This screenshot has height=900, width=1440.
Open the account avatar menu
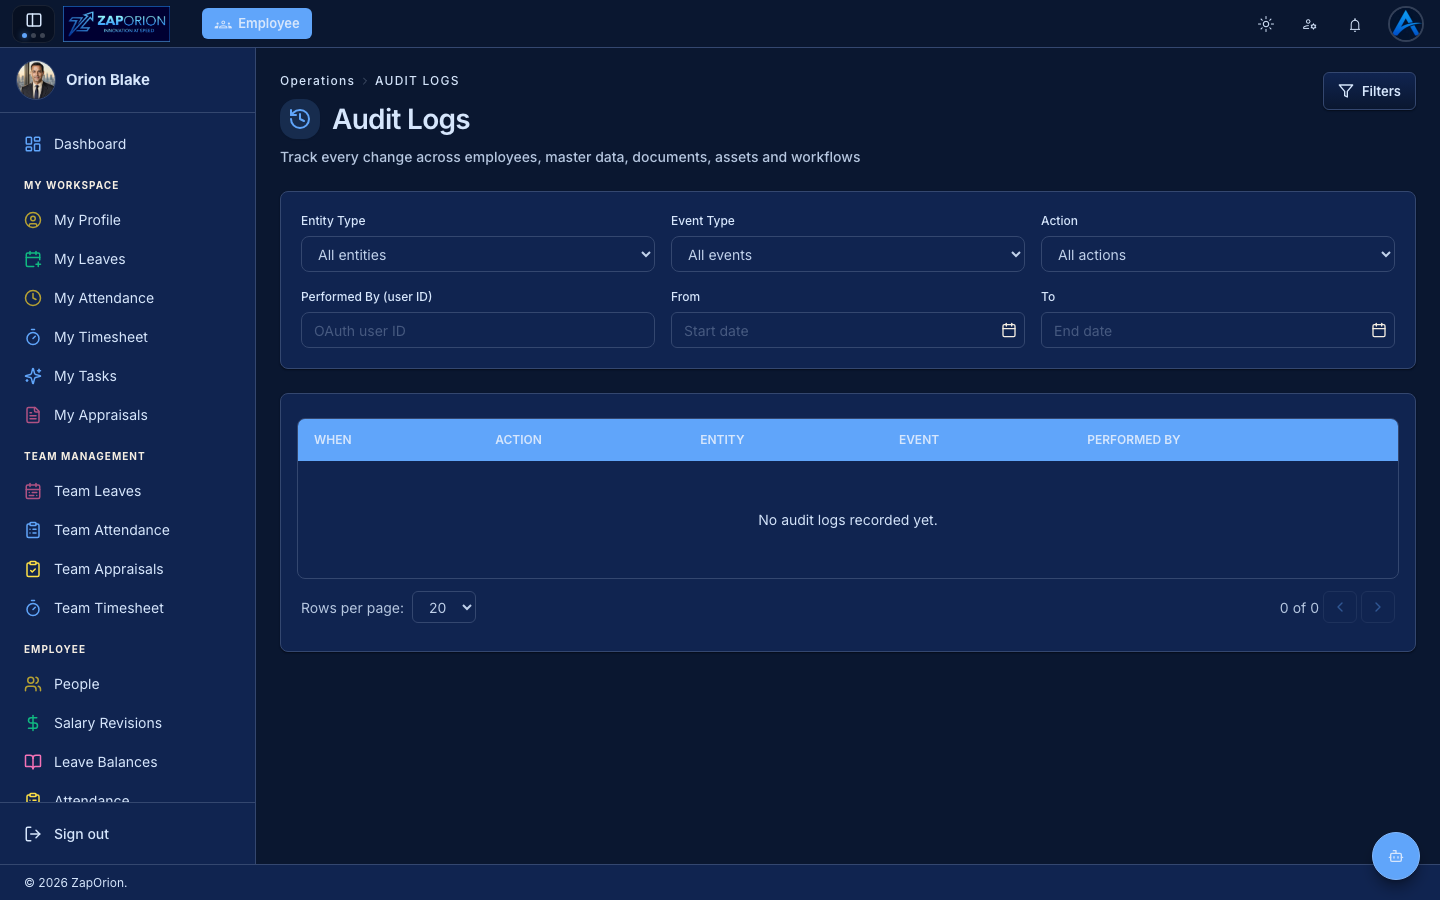(1405, 24)
